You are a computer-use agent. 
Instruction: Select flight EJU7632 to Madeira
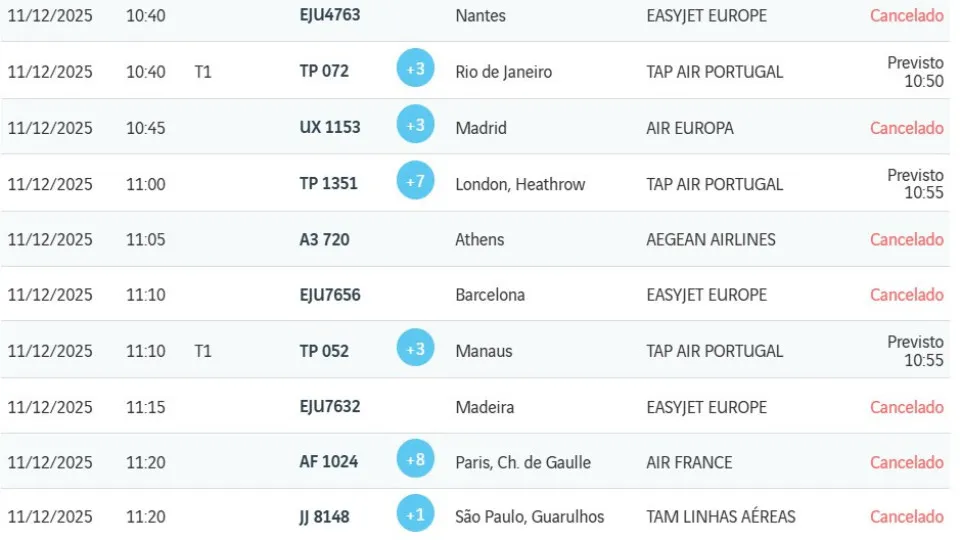330,407
